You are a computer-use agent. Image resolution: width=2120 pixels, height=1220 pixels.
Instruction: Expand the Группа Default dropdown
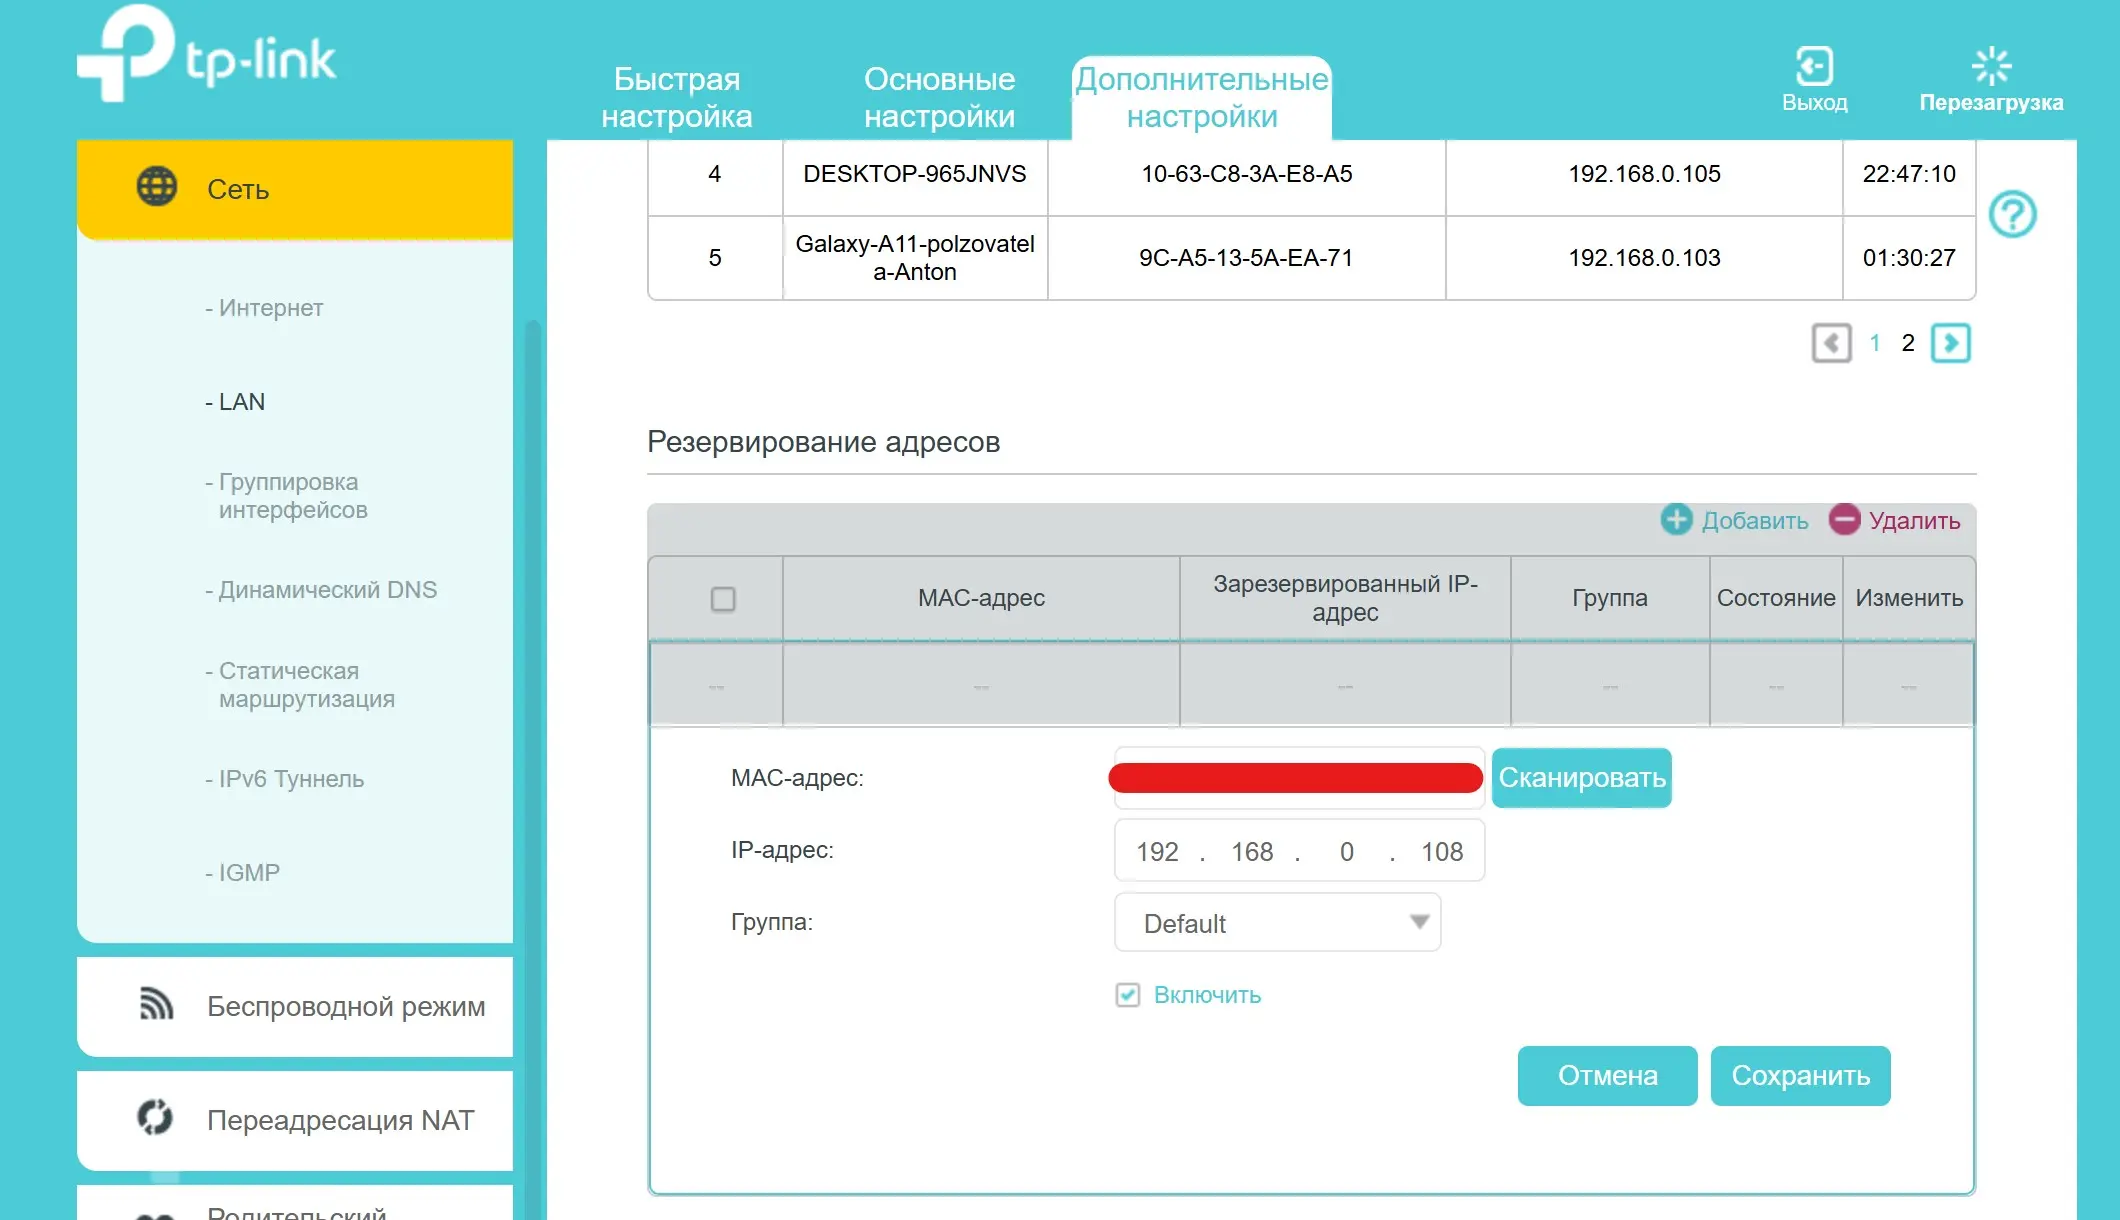pos(1277,923)
